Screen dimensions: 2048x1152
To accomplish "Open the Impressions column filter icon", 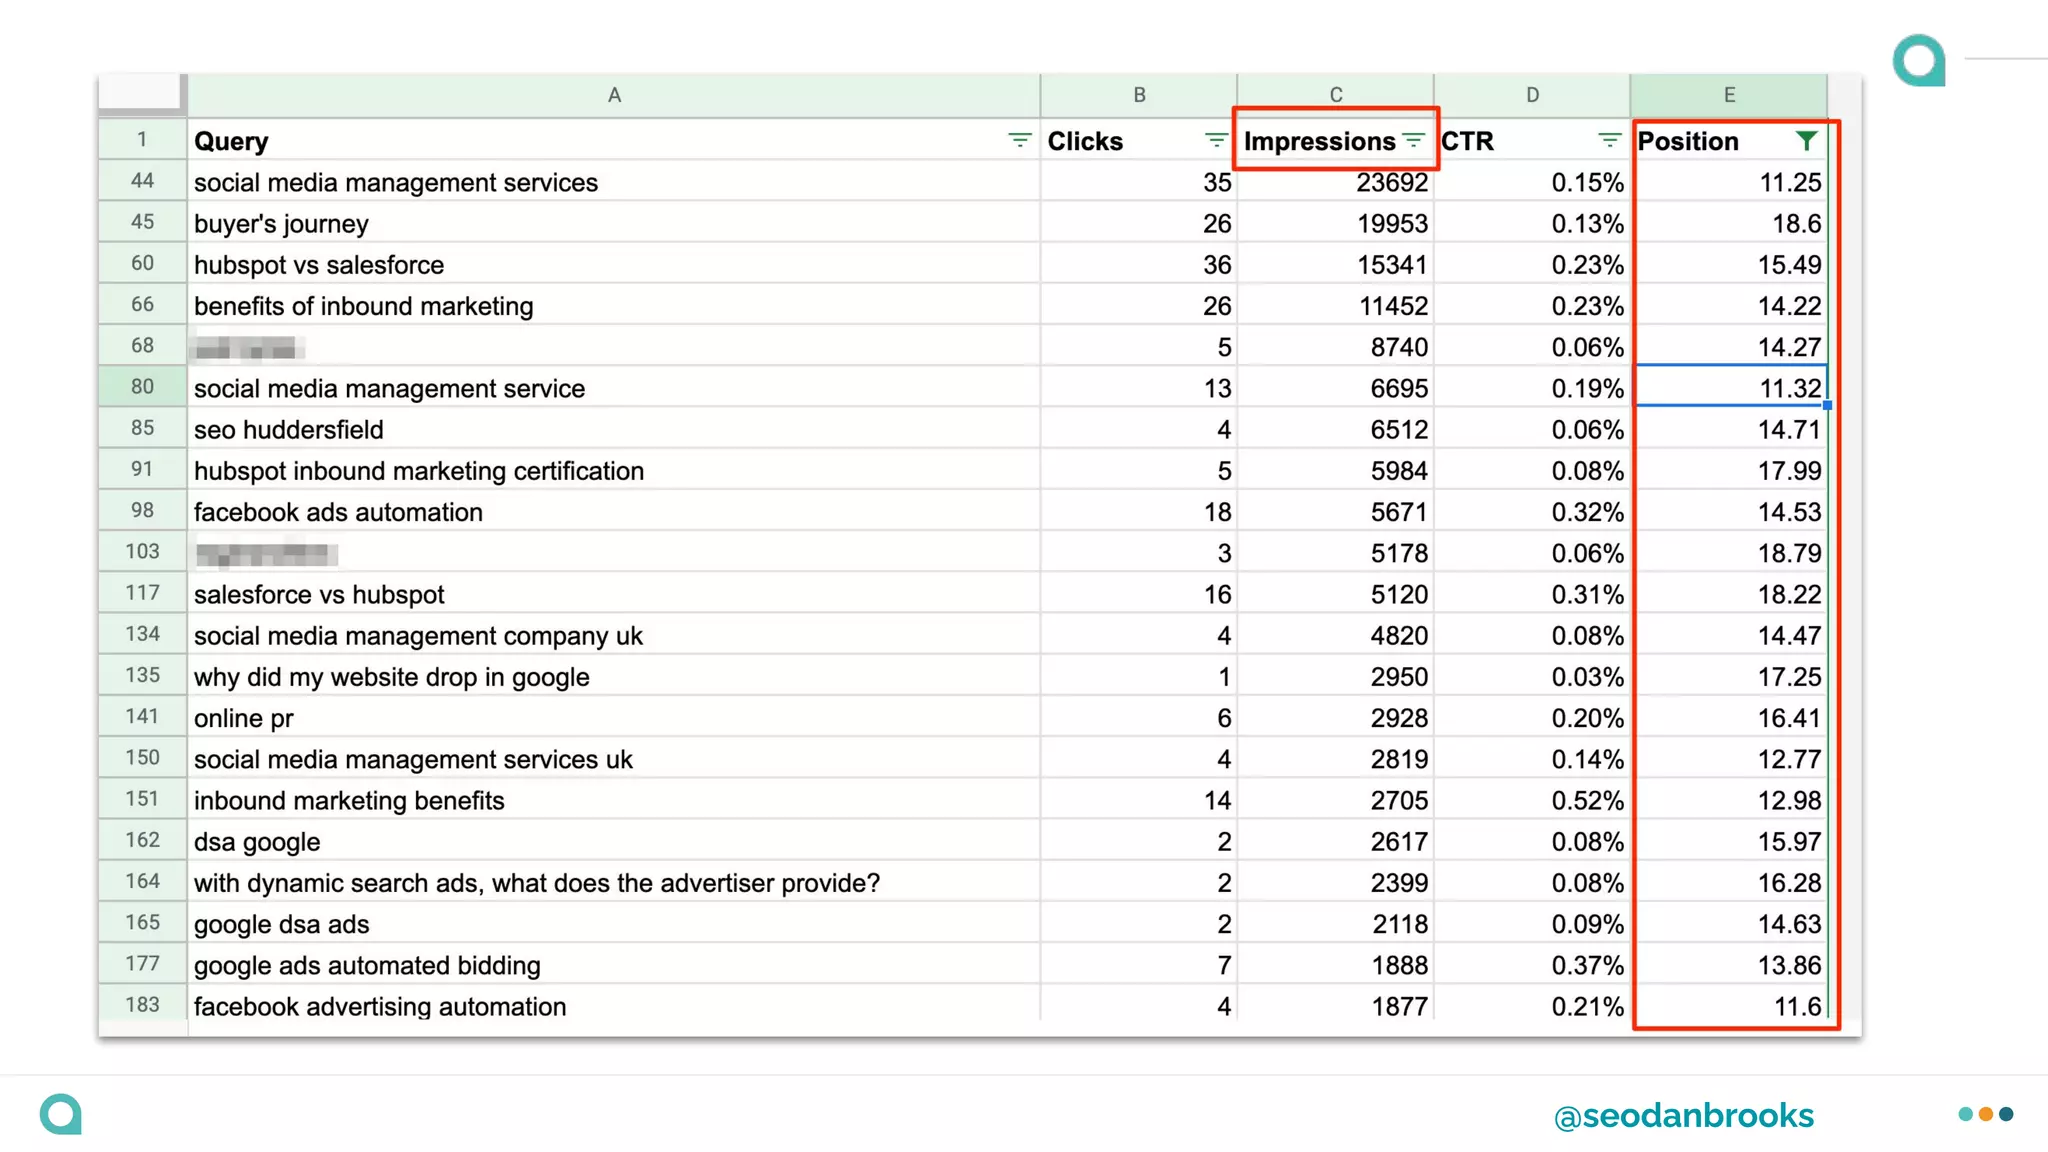I will click(x=1413, y=141).
